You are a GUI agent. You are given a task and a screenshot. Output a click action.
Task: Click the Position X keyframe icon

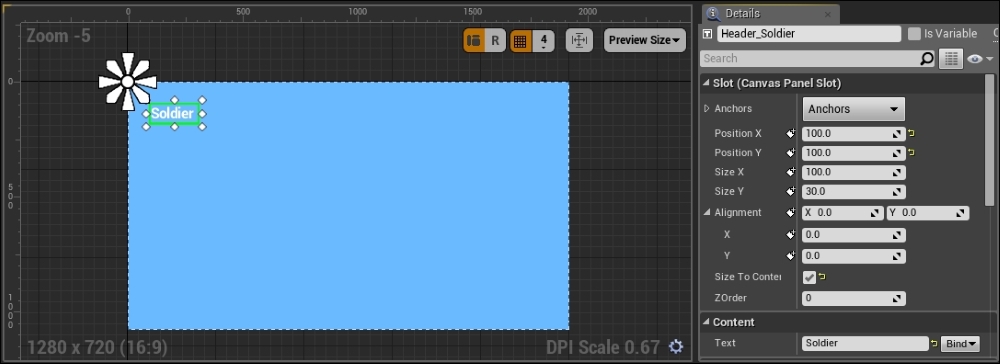(790, 134)
